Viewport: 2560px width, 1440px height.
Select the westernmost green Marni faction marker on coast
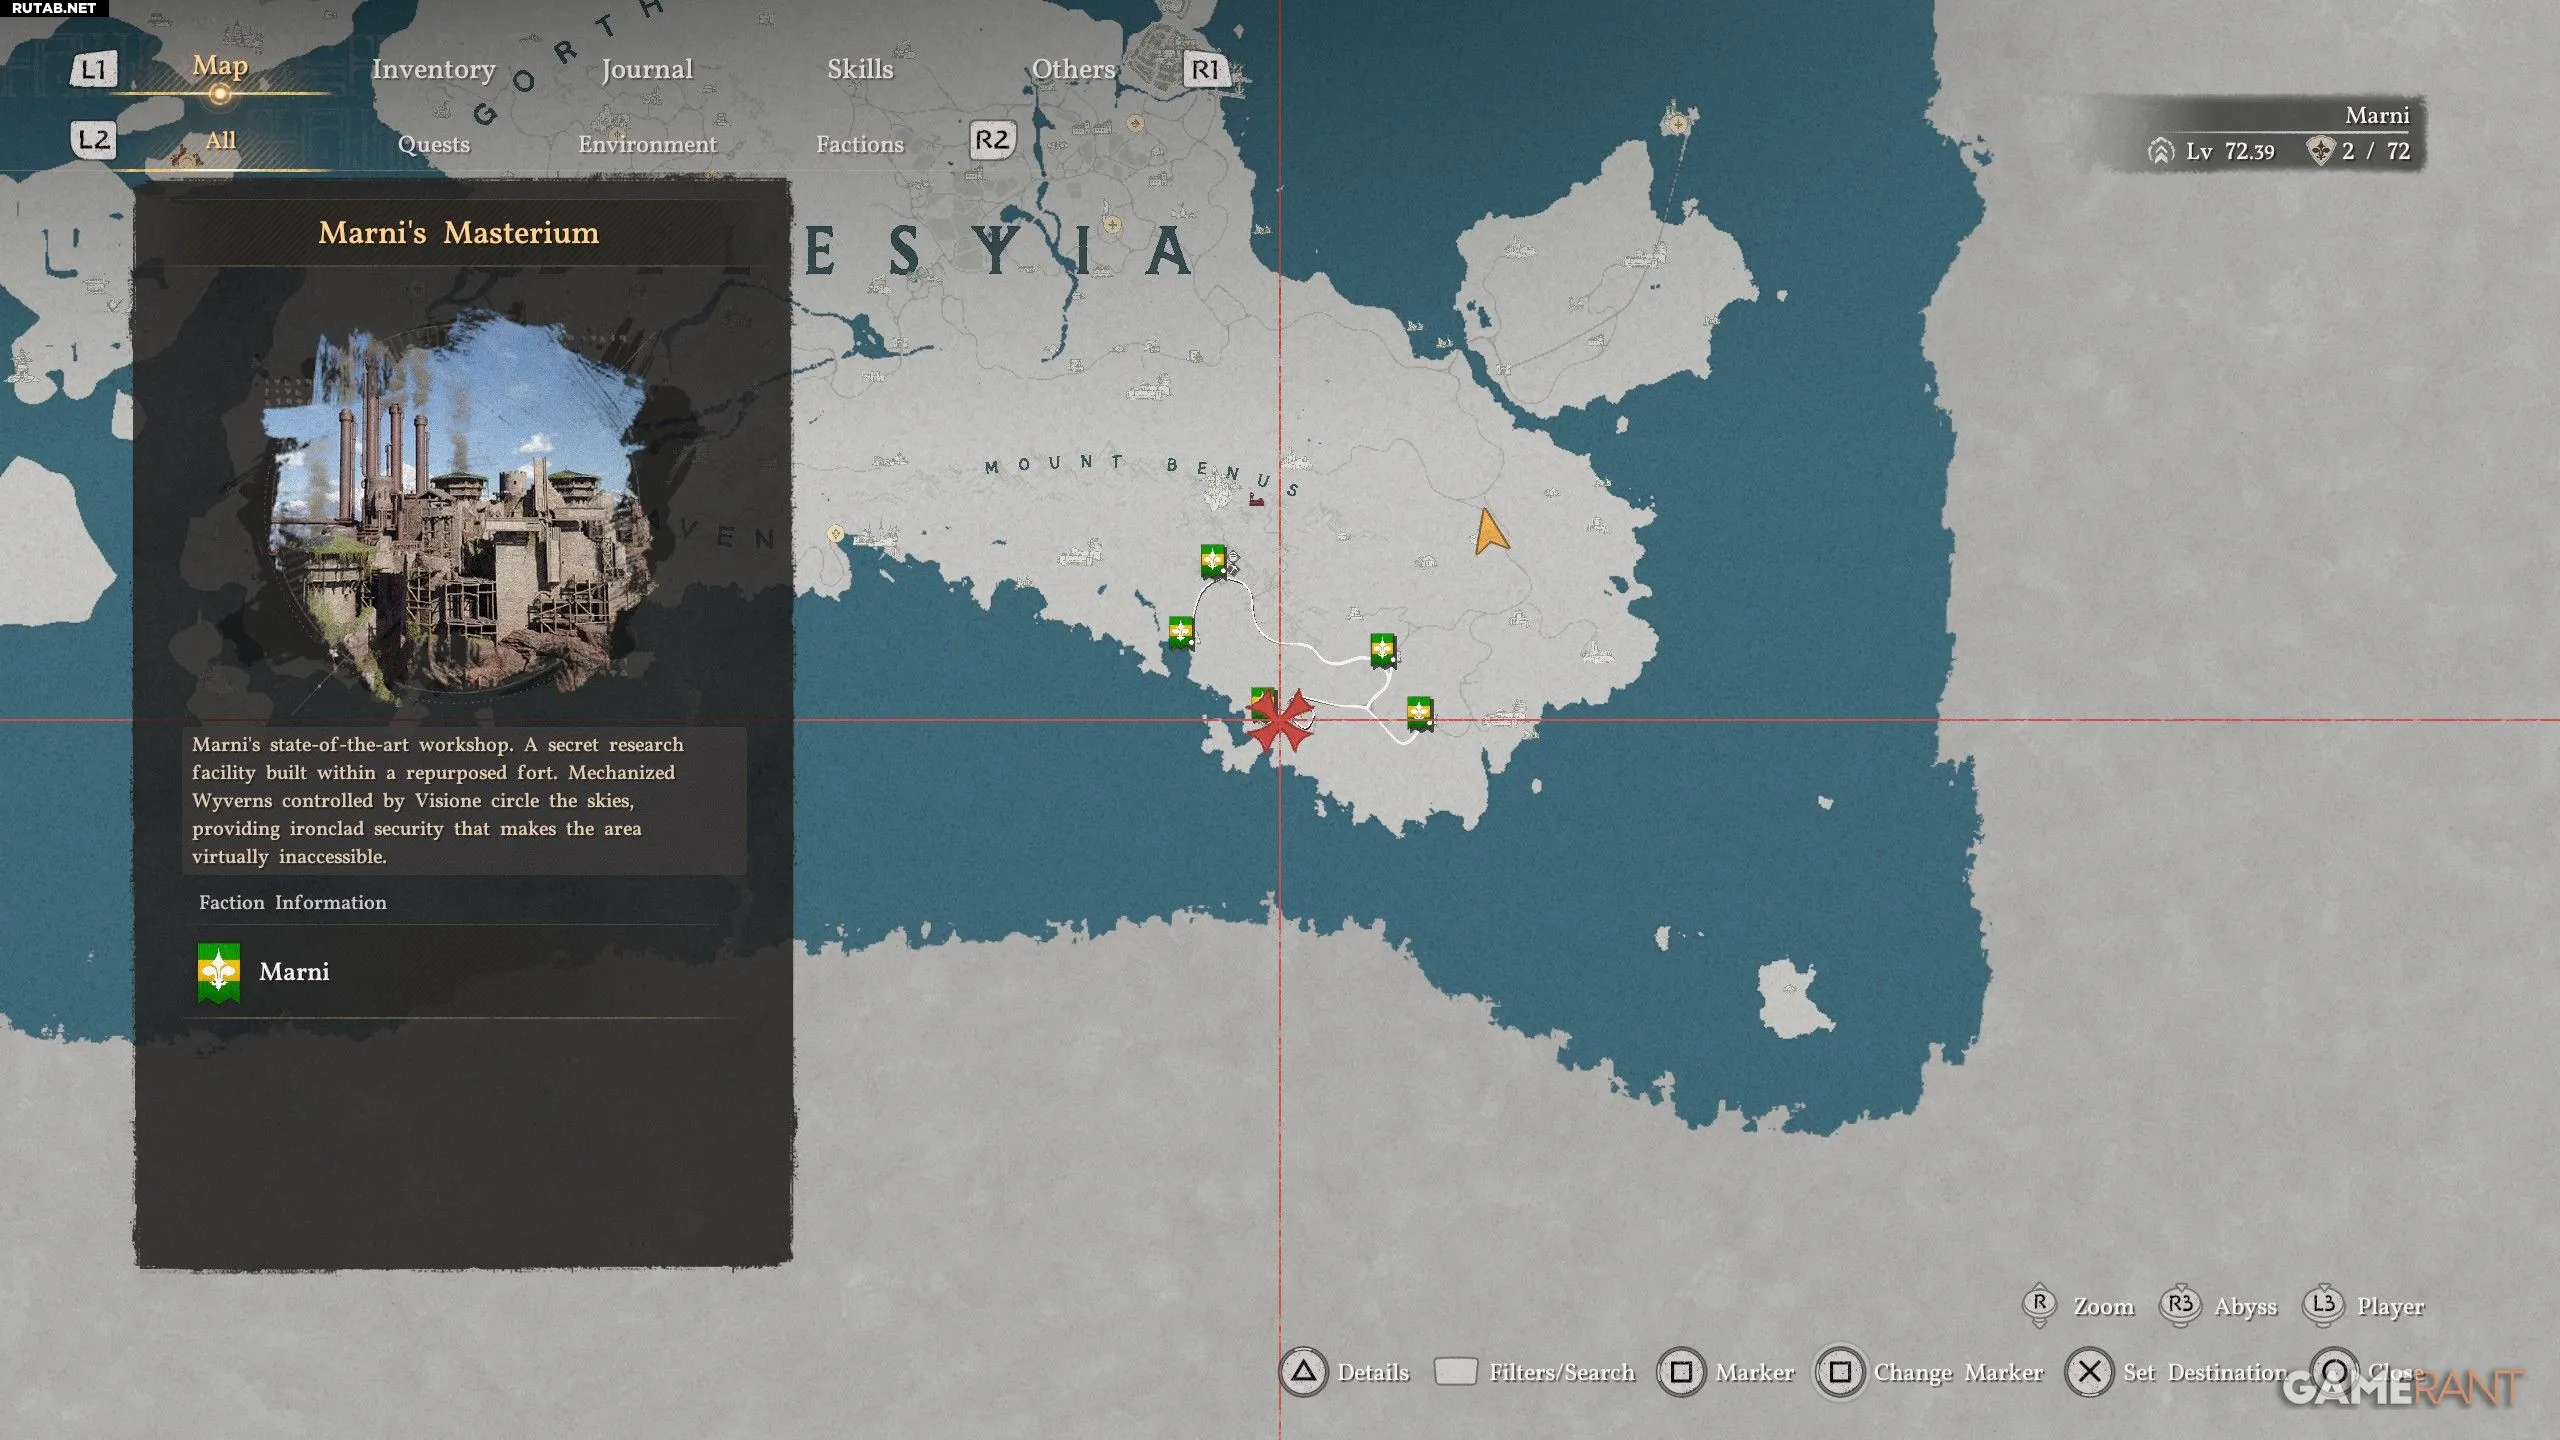(x=1181, y=633)
